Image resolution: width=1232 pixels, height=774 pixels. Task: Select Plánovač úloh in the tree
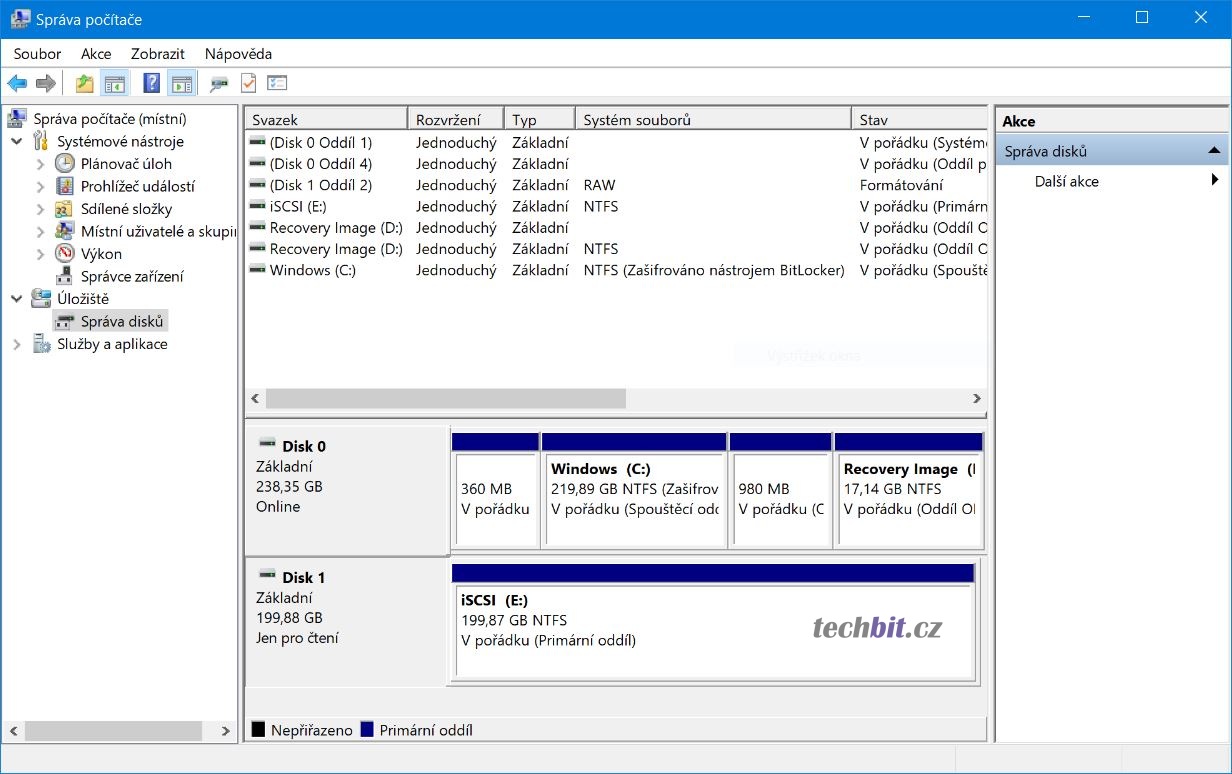126,164
